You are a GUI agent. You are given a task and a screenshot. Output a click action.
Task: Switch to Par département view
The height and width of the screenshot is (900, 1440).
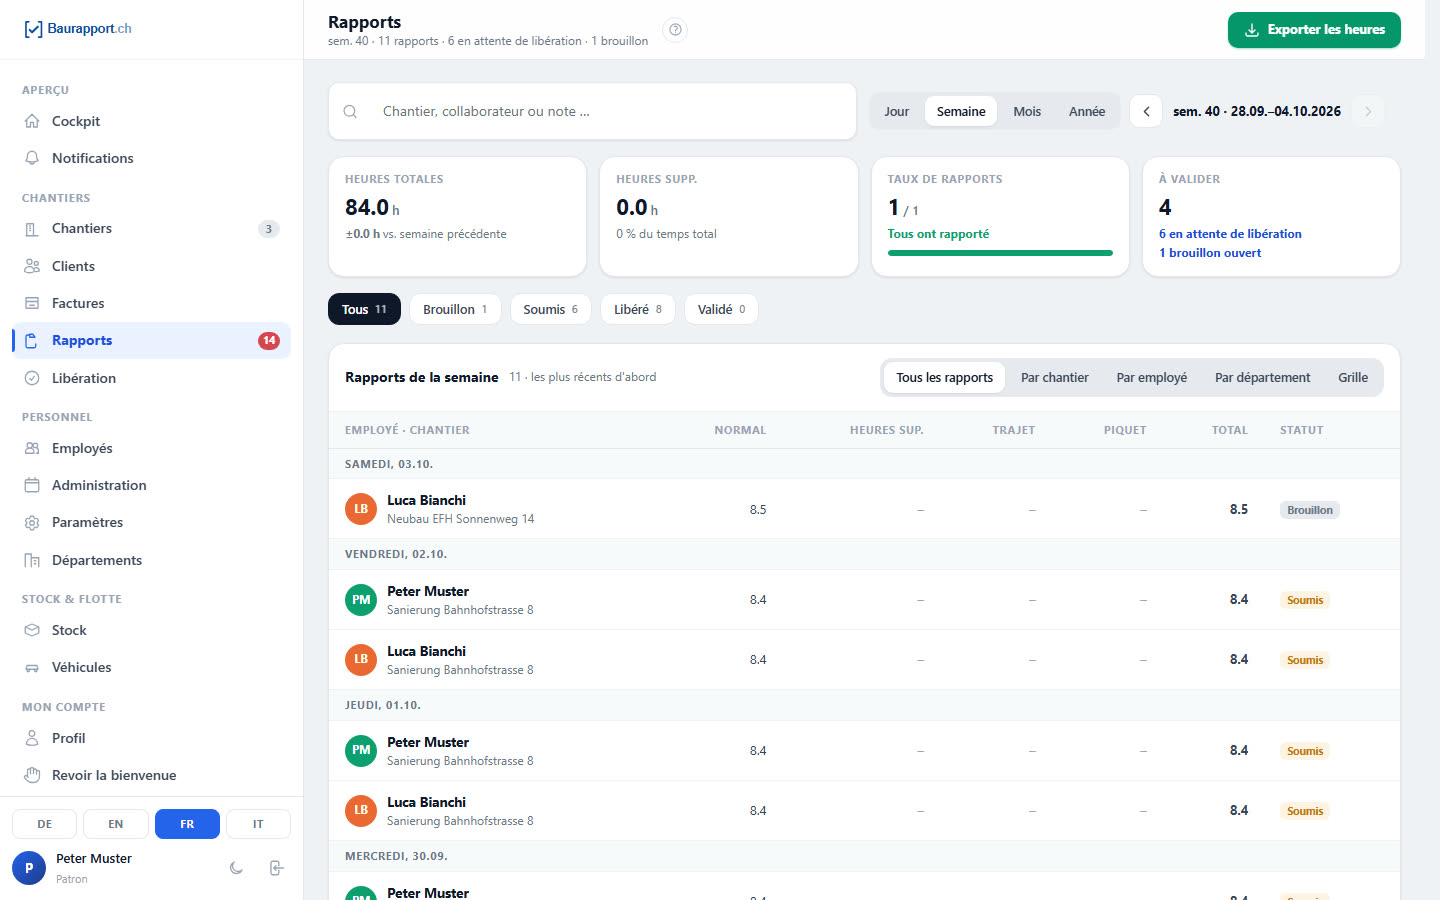(1263, 377)
